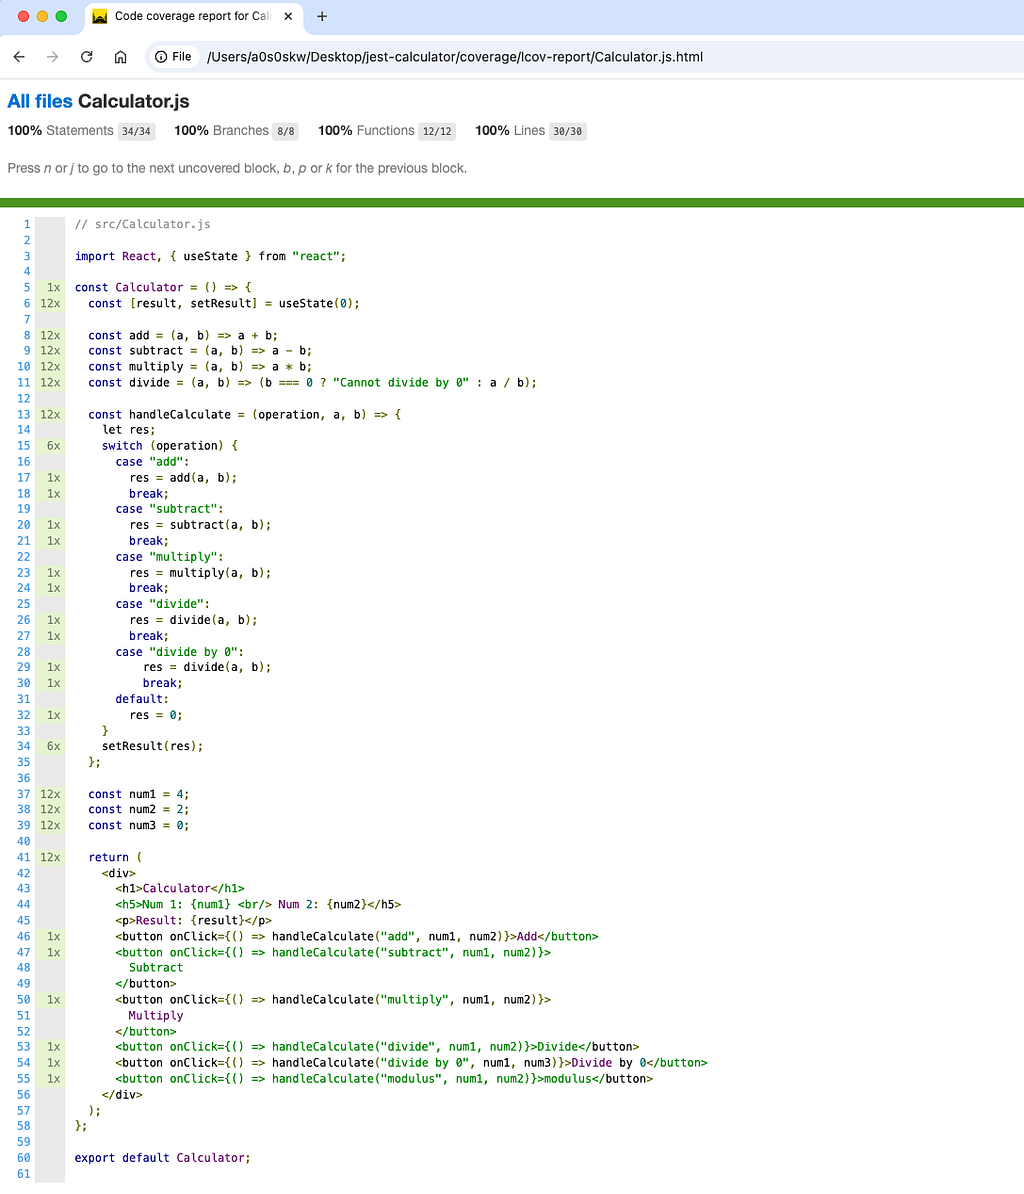Select the Code coverage report tab

pos(193,17)
